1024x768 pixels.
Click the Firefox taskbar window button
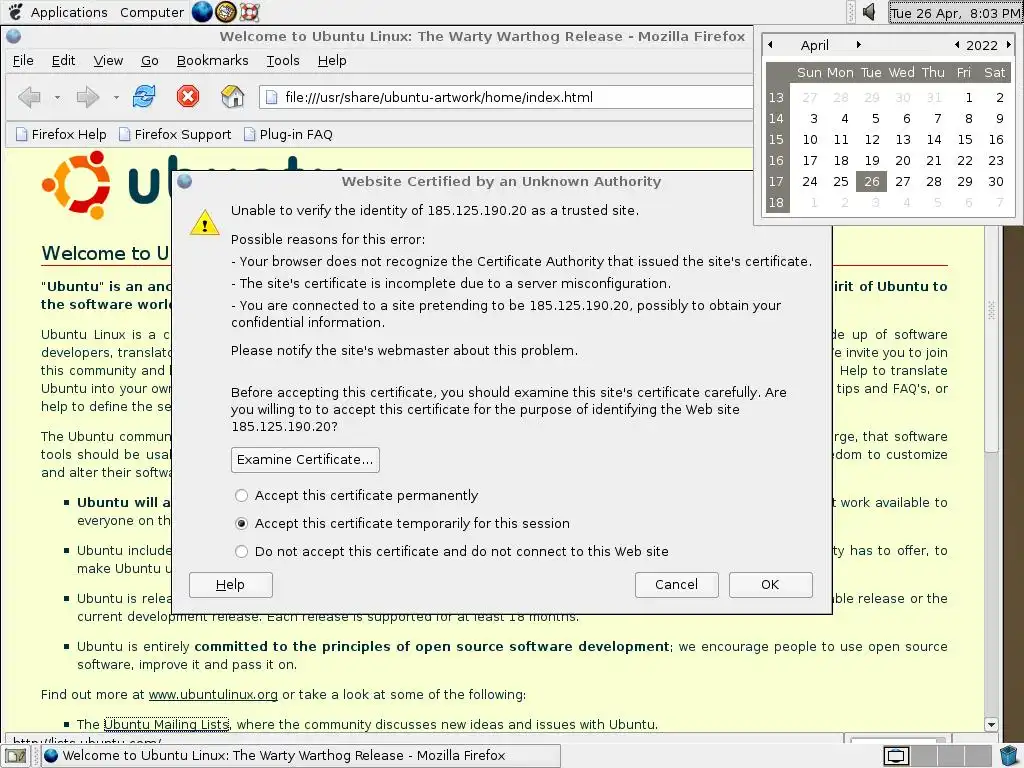point(301,756)
